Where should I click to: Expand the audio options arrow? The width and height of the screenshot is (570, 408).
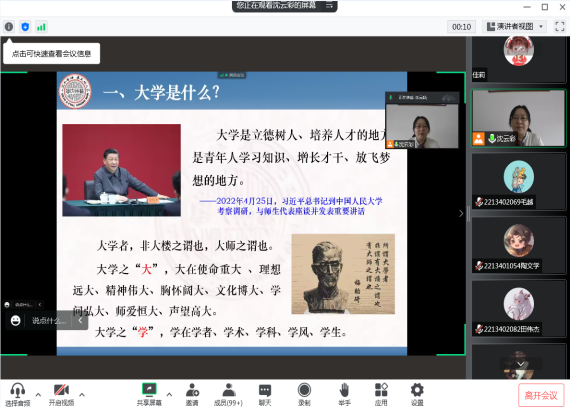pyautogui.click(x=38, y=394)
